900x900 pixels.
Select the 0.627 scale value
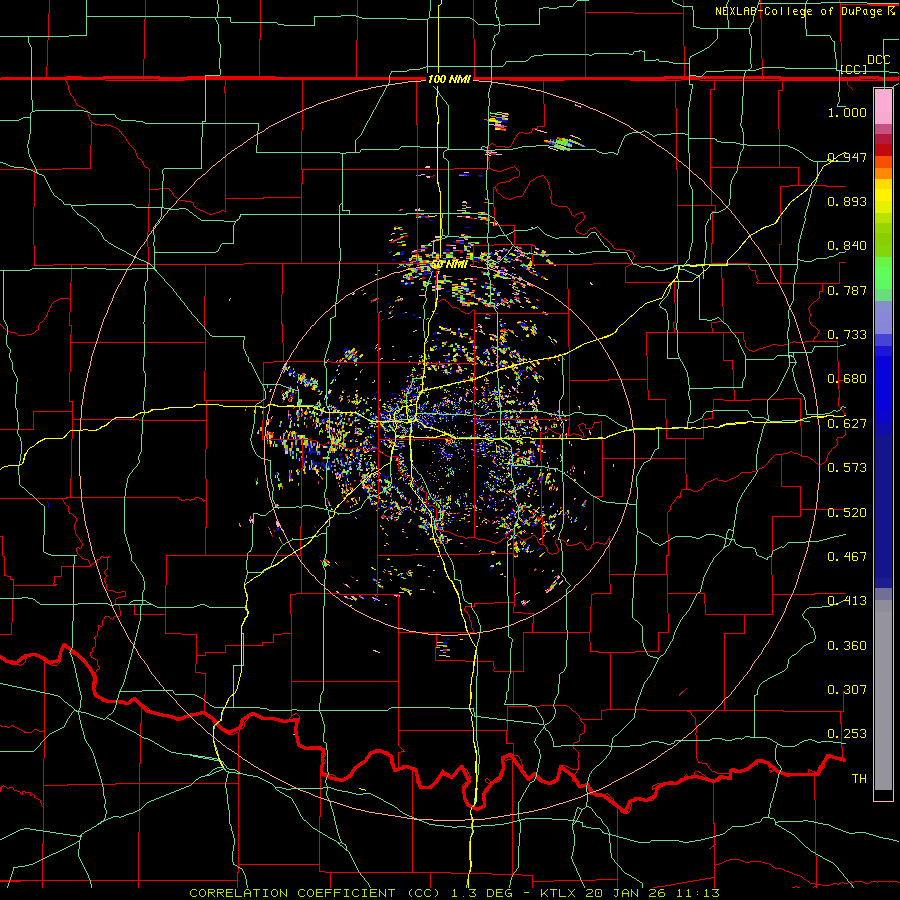click(847, 424)
